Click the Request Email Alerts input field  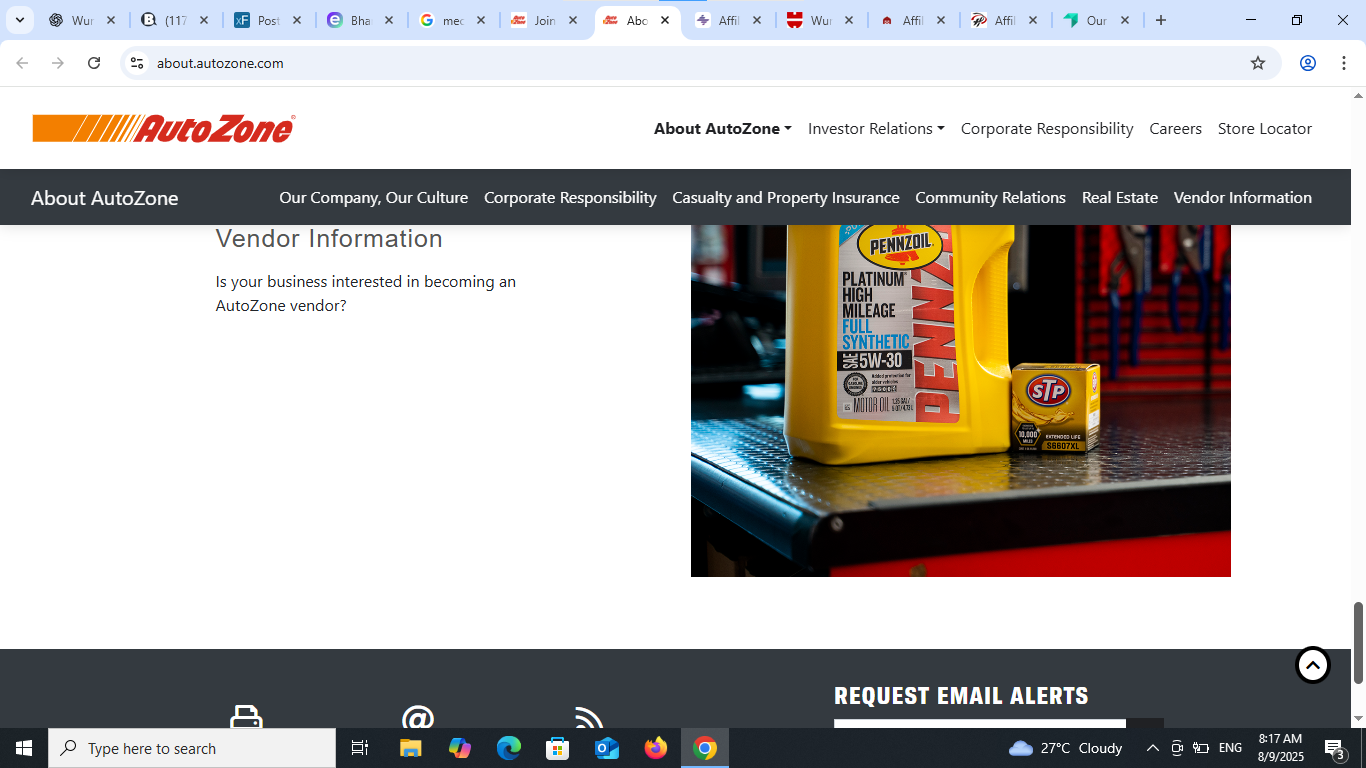pos(979,724)
